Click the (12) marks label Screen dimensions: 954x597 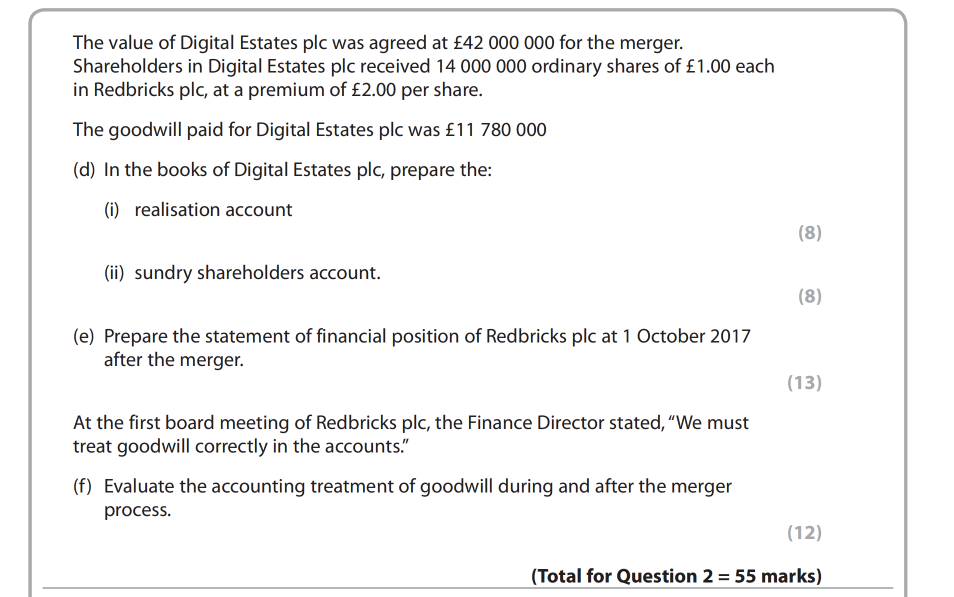(804, 533)
